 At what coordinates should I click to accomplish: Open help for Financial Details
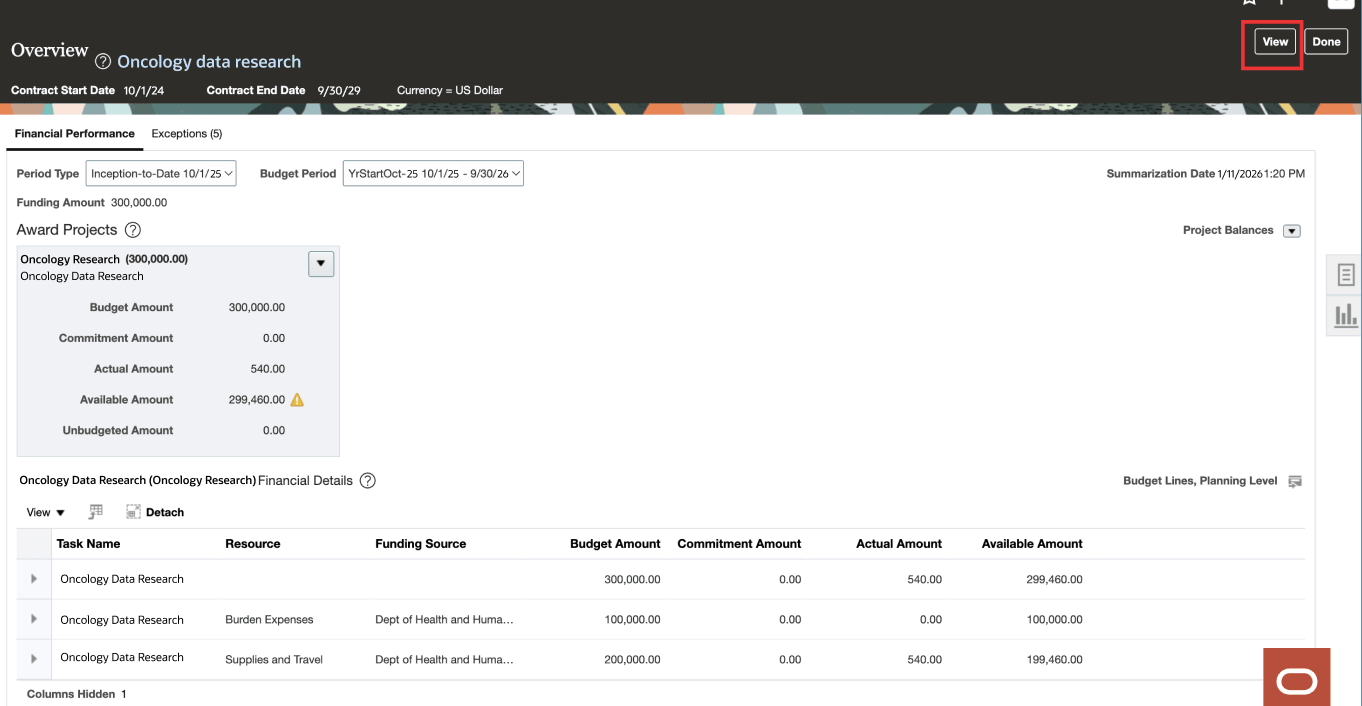tap(367, 480)
